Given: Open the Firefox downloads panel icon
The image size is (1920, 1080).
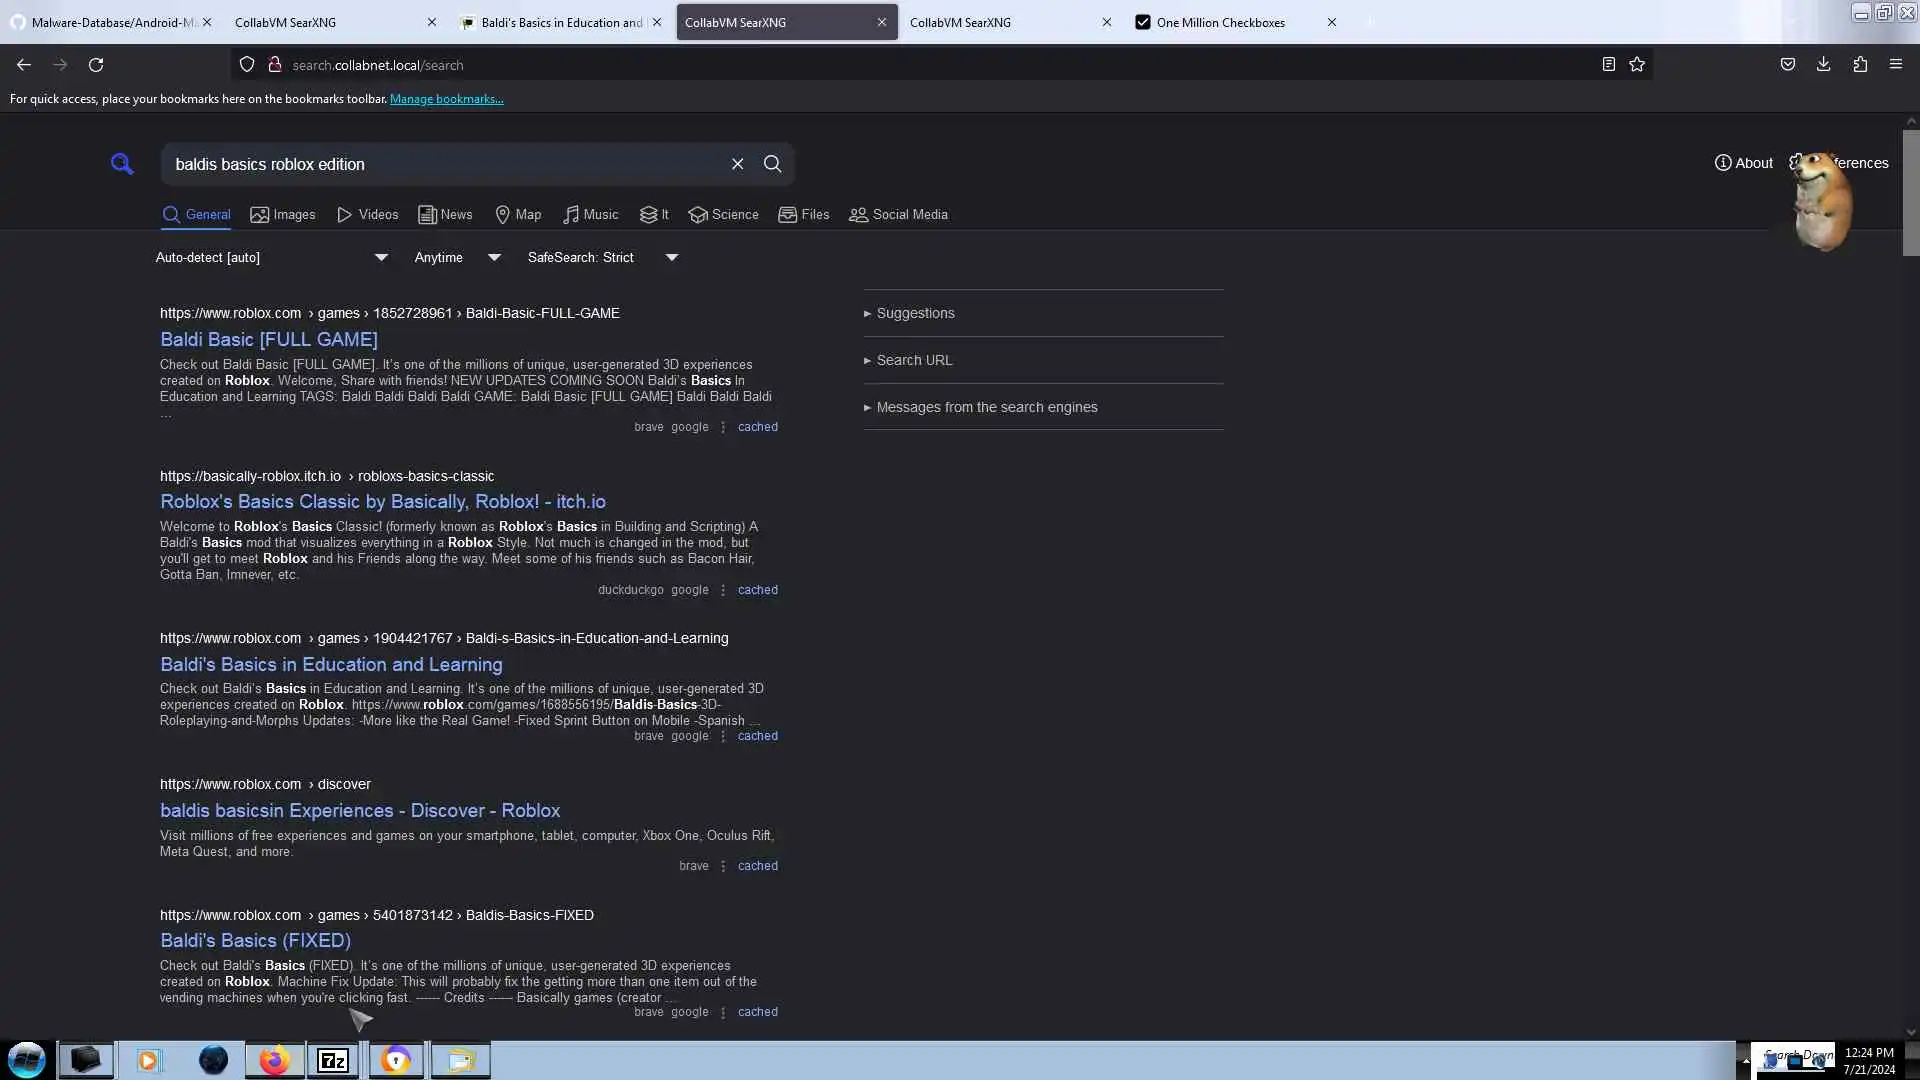Looking at the screenshot, I should point(1823,65).
